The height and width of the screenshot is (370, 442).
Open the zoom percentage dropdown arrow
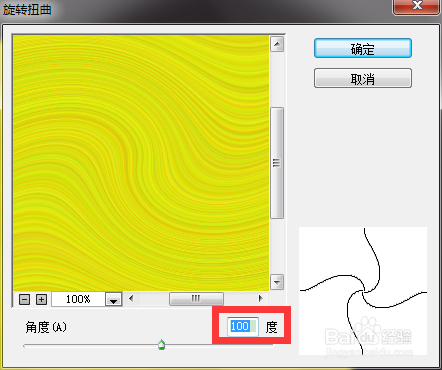click(114, 299)
